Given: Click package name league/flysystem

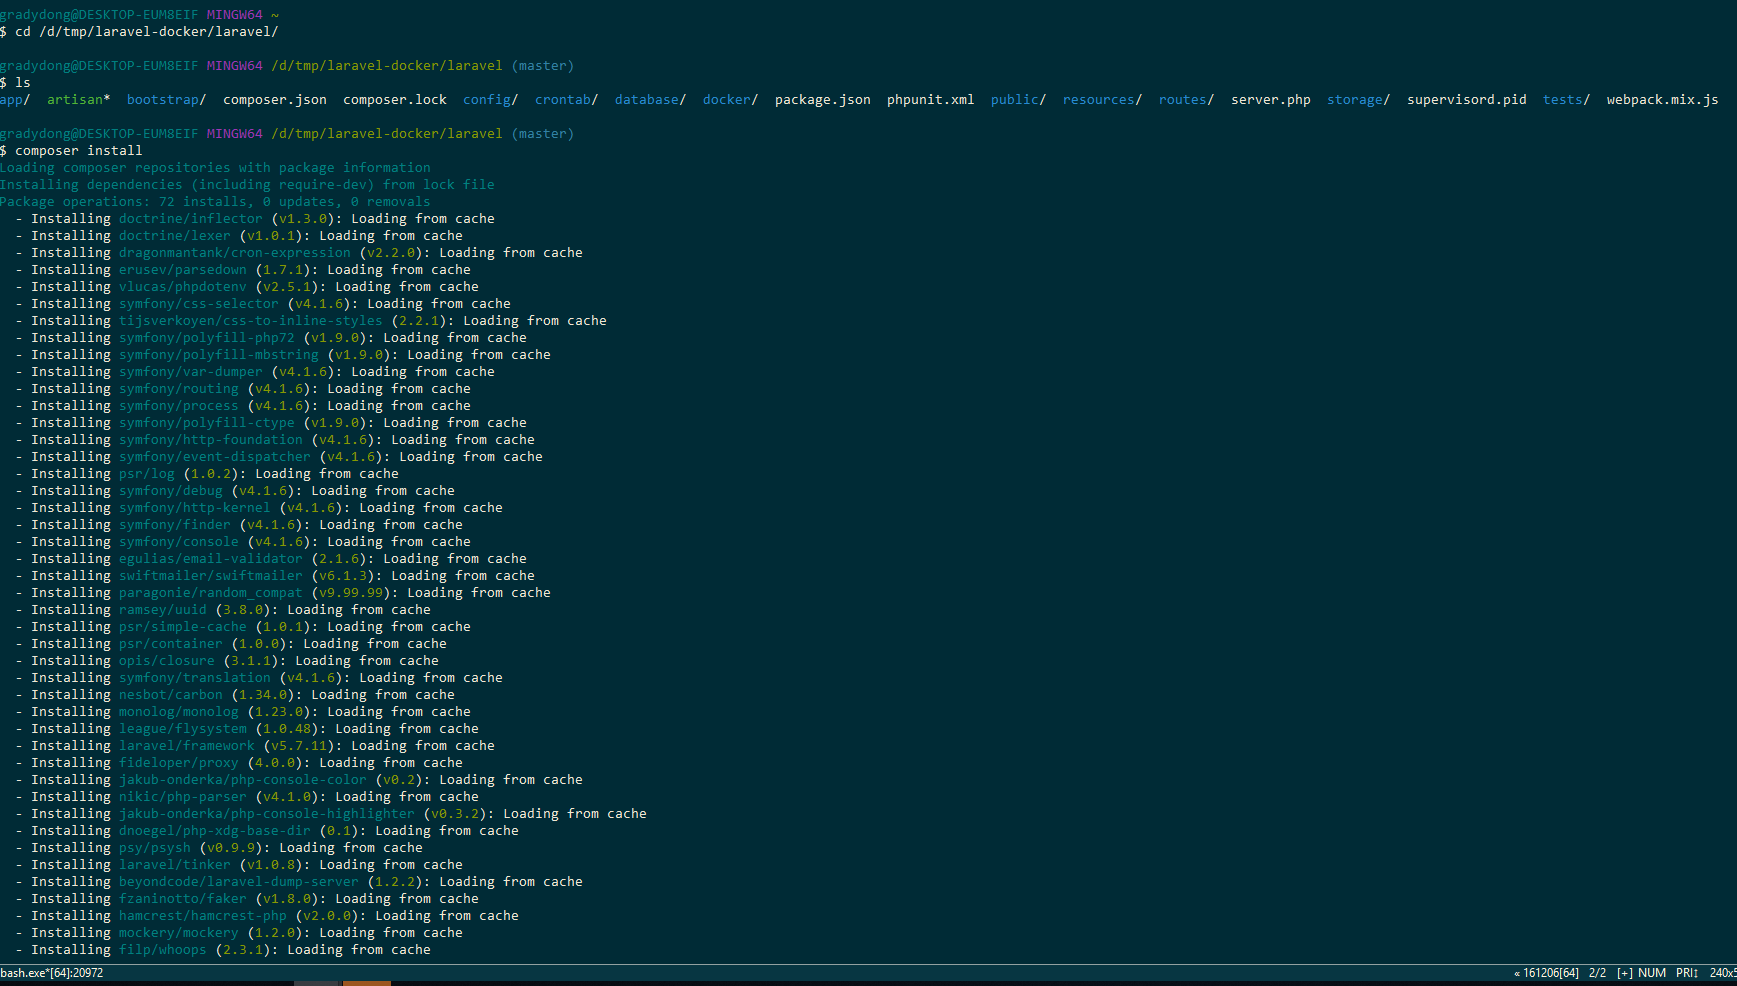Looking at the screenshot, I should tap(183, 729).
